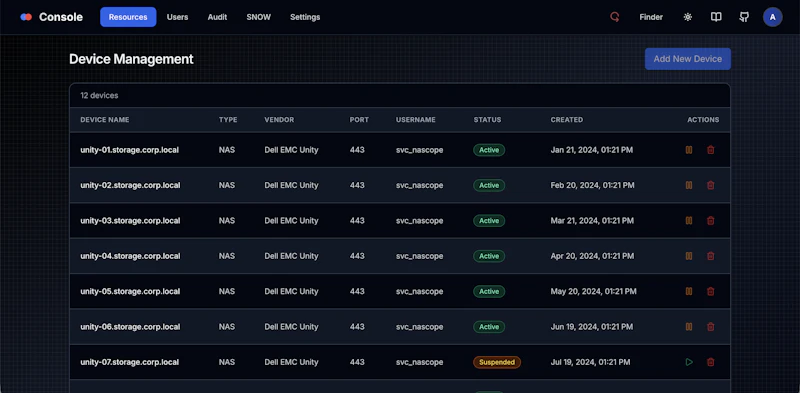Click the Device Management heading
This screenshot has height=393, width=800.
131,59
